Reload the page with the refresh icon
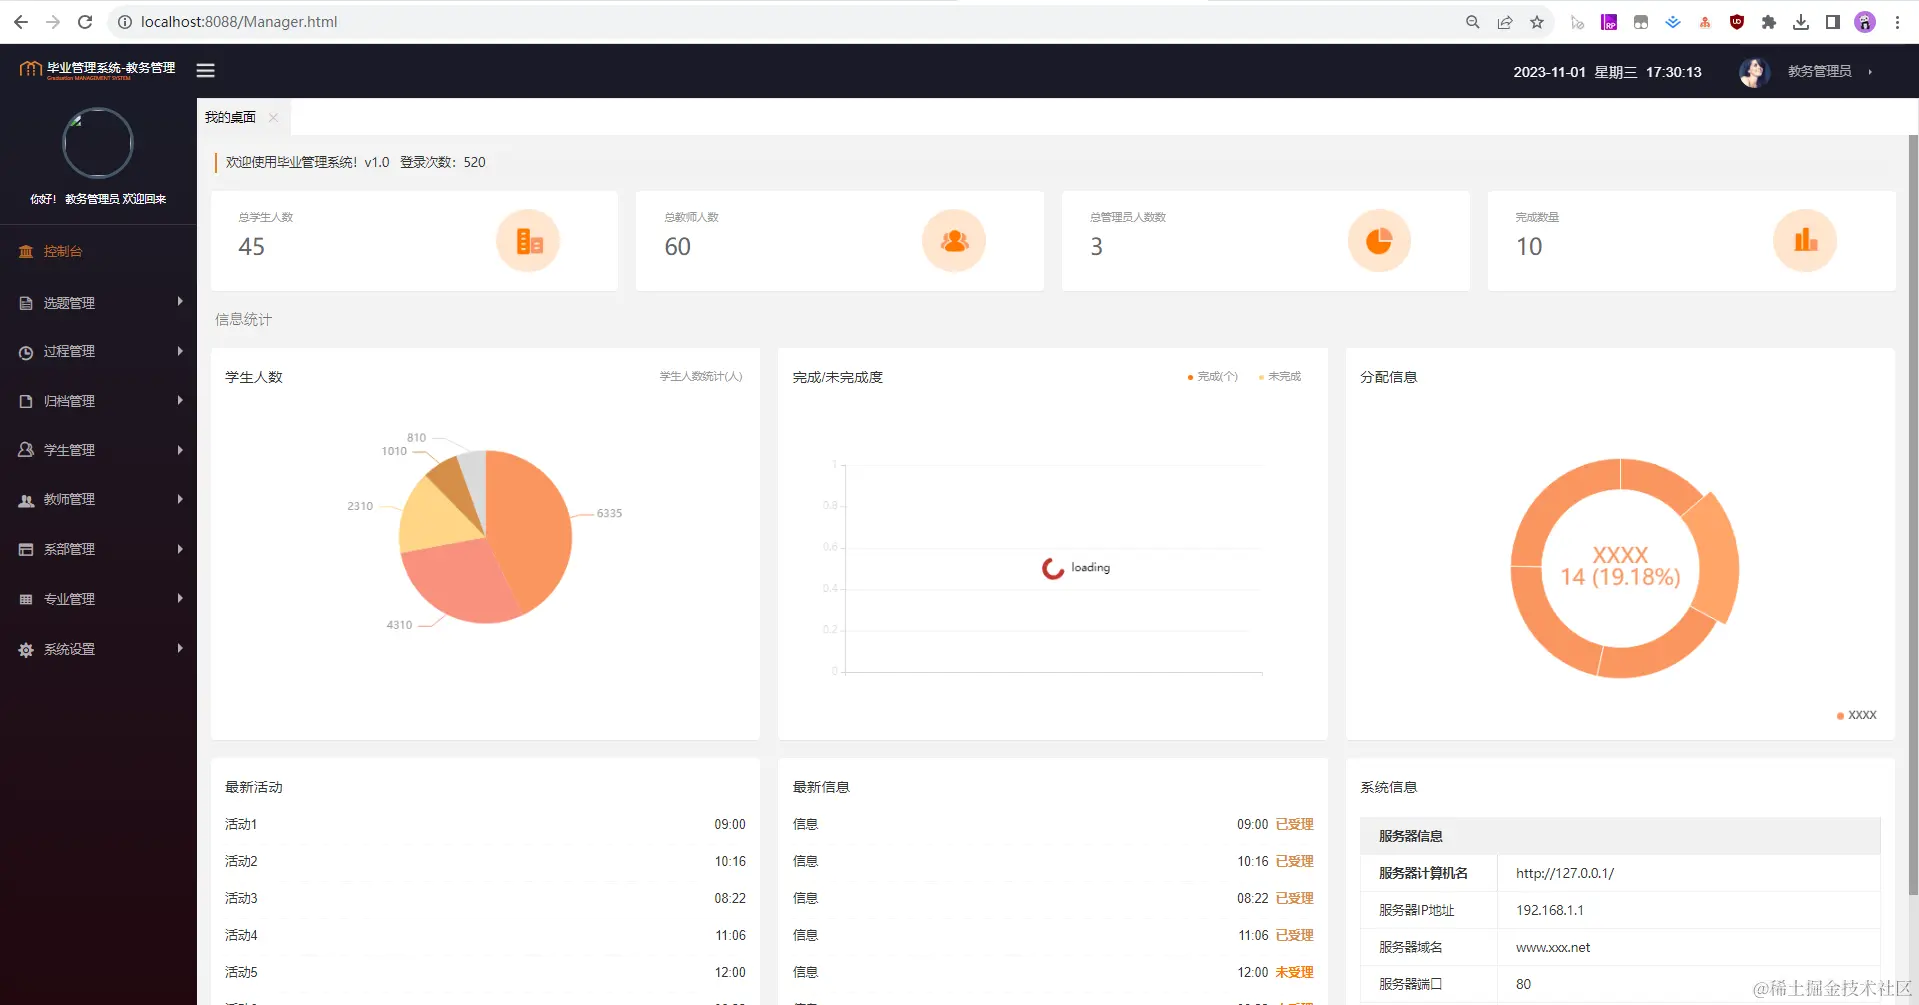 click(85, 22)
